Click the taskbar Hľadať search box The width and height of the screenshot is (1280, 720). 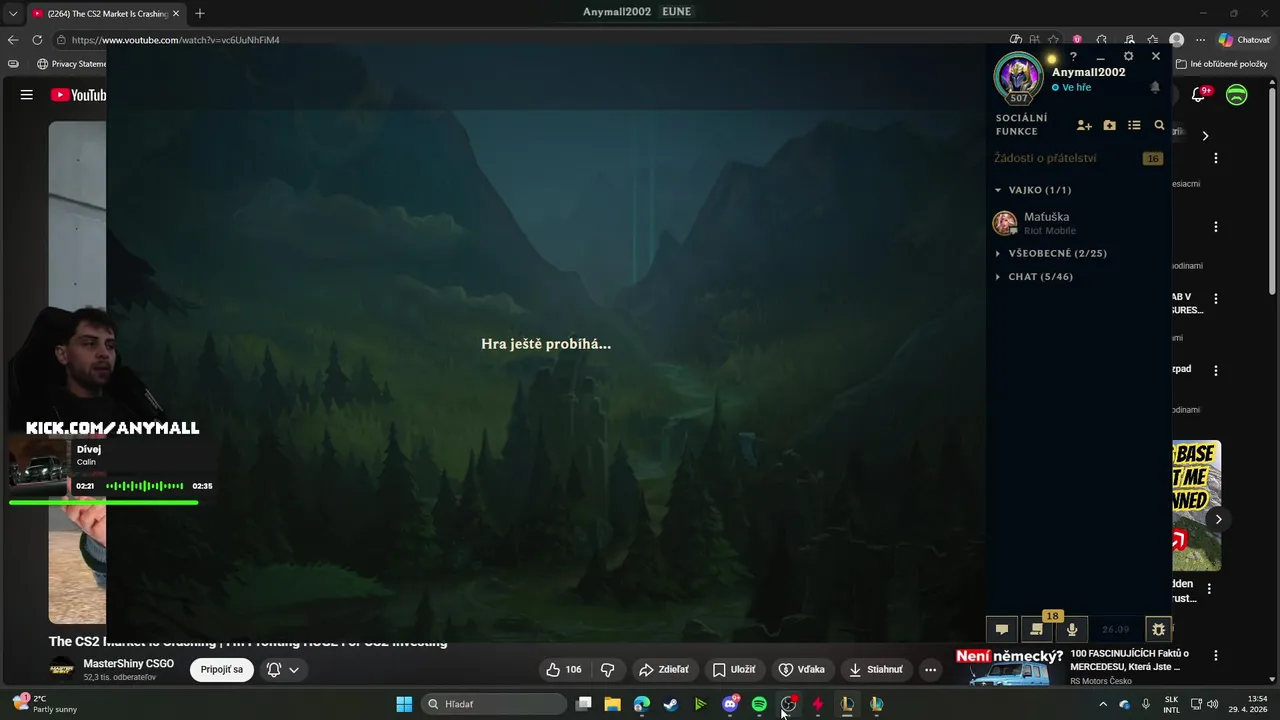point(493,704)
